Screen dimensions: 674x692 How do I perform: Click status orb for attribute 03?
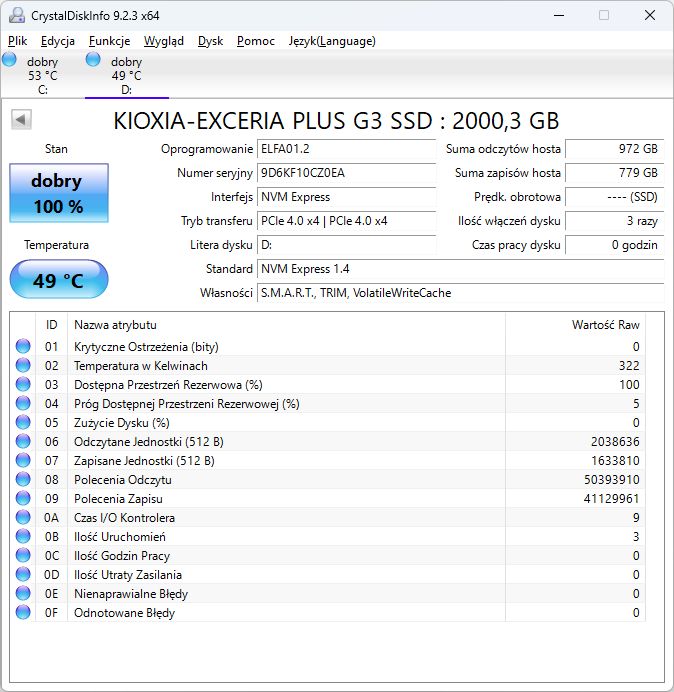[23, 384]
